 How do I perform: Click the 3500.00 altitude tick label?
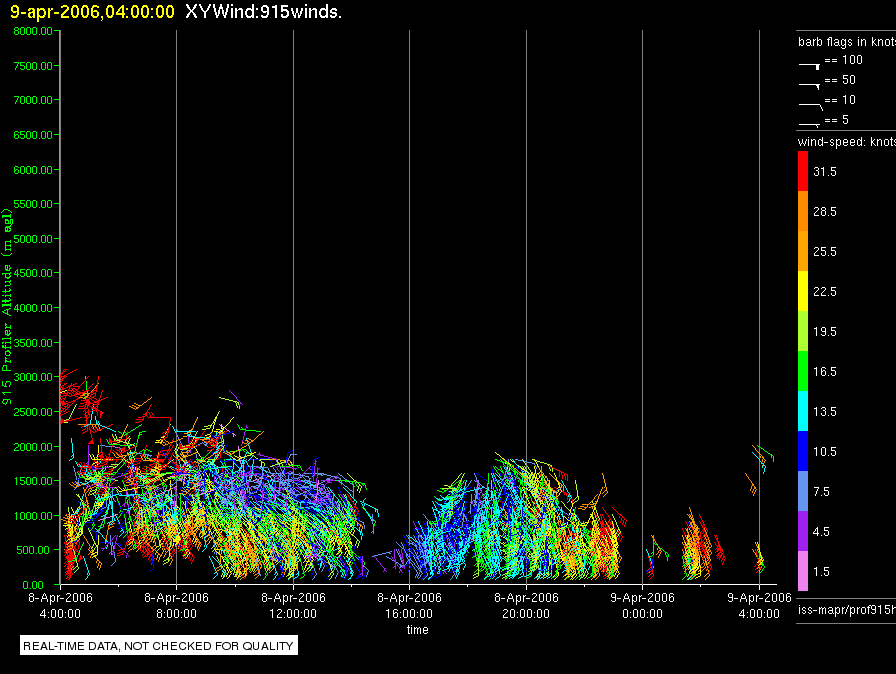[x=33, y=343]
